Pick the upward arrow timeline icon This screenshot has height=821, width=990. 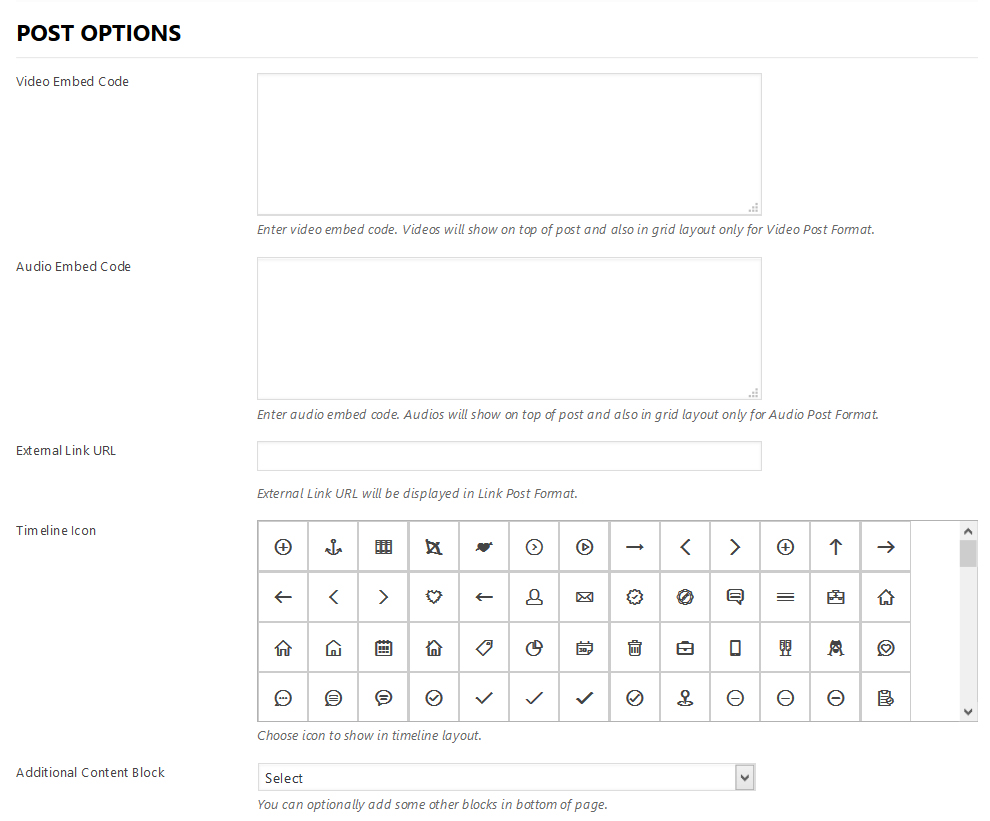(836, 547)
